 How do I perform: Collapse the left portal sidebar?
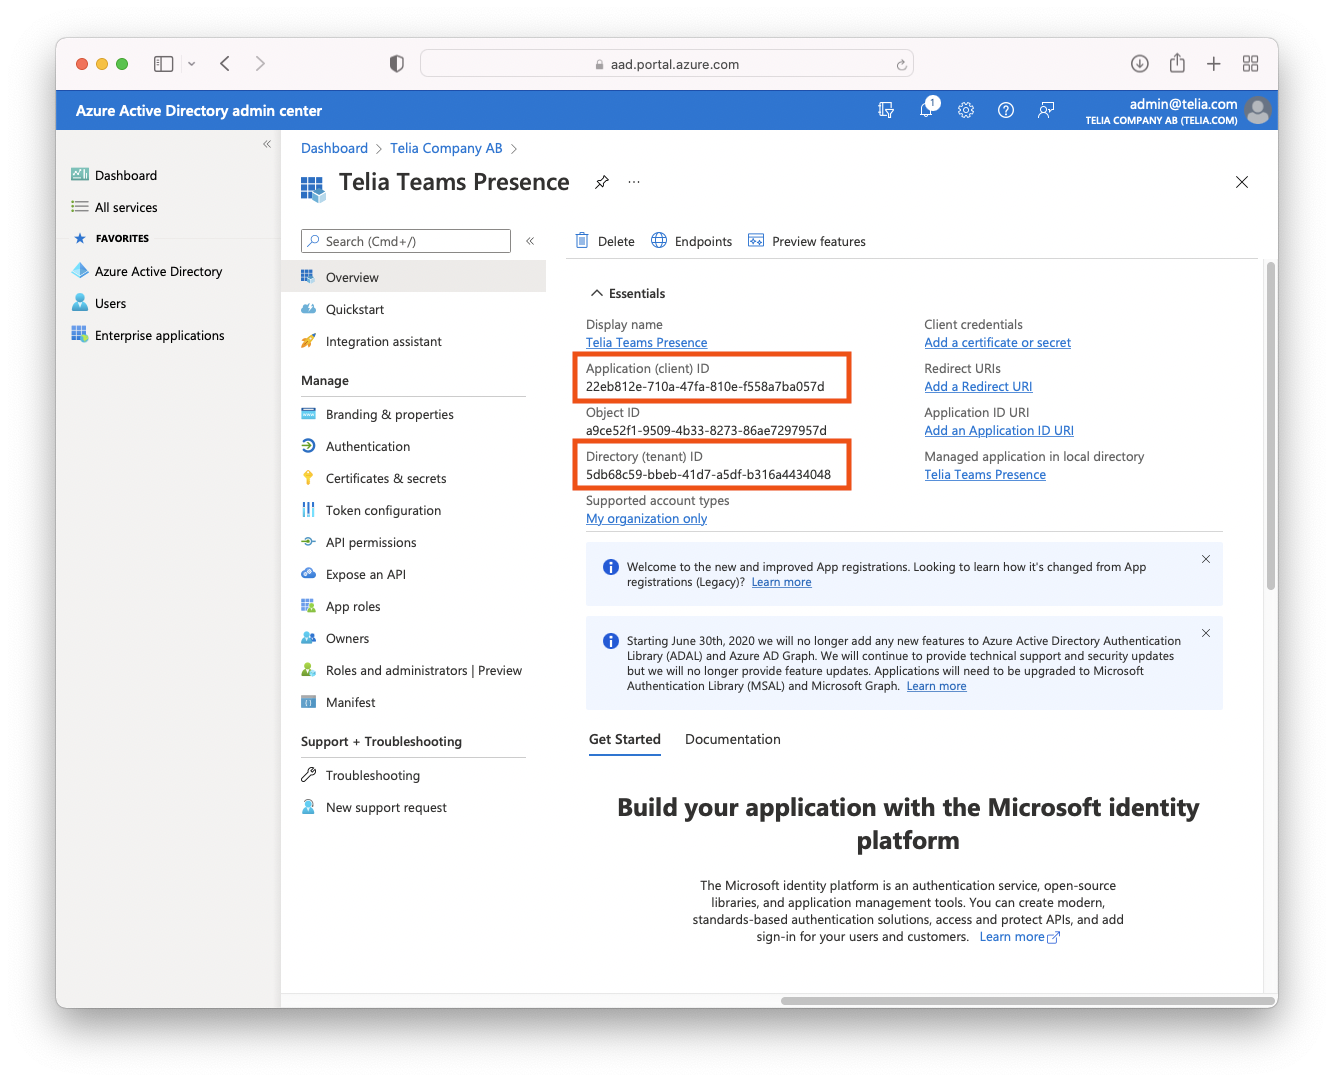pyautogui.click(x=267, y=144)
